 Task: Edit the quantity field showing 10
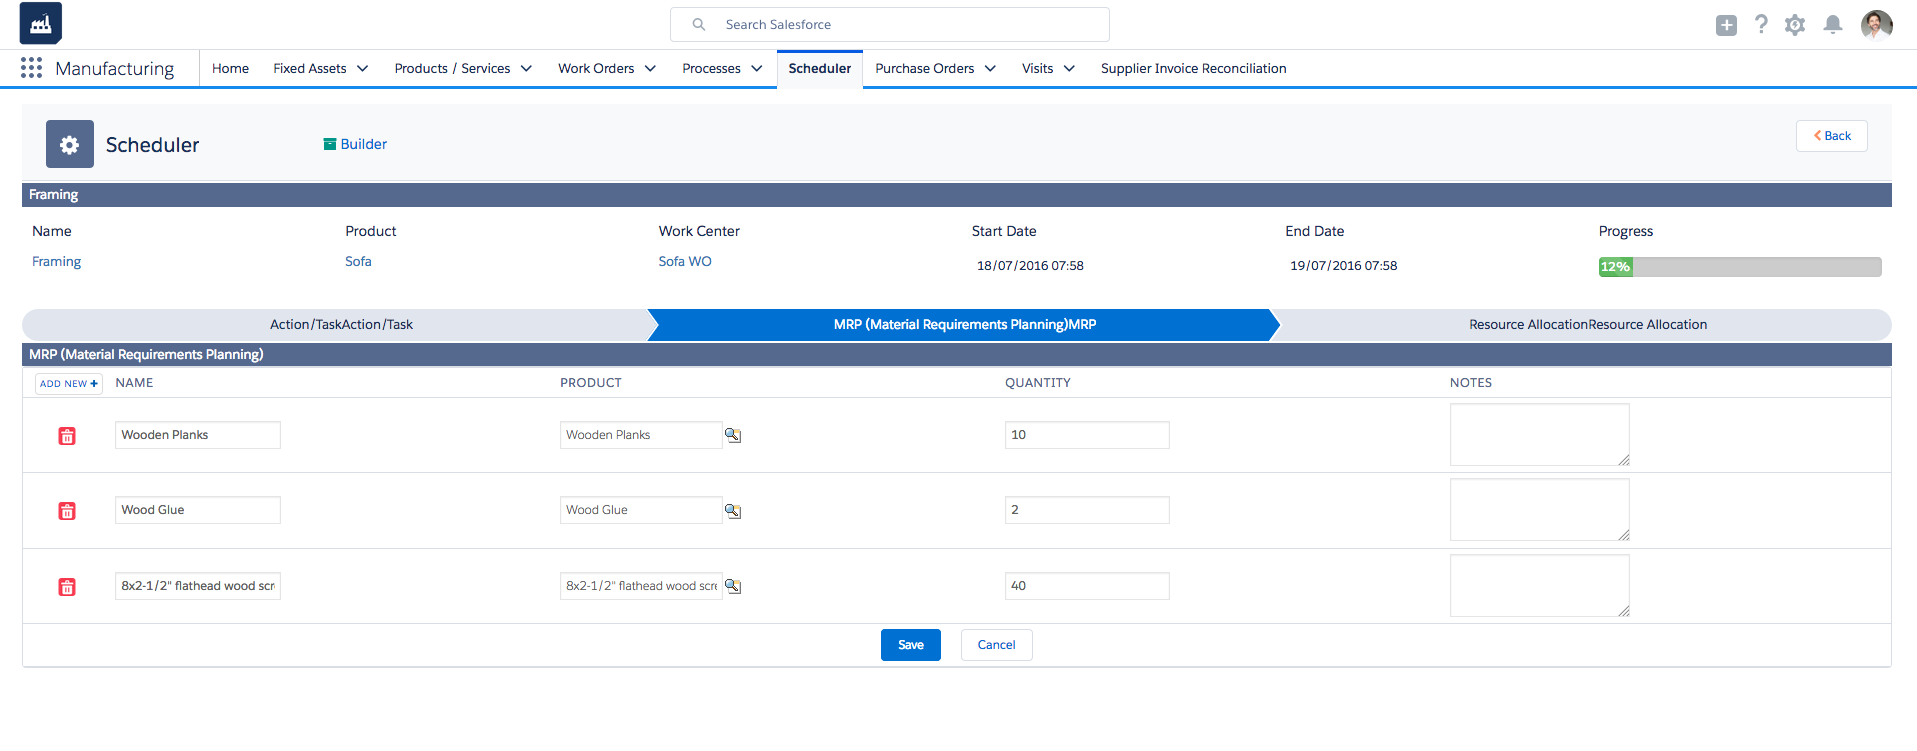(1087, 435)
